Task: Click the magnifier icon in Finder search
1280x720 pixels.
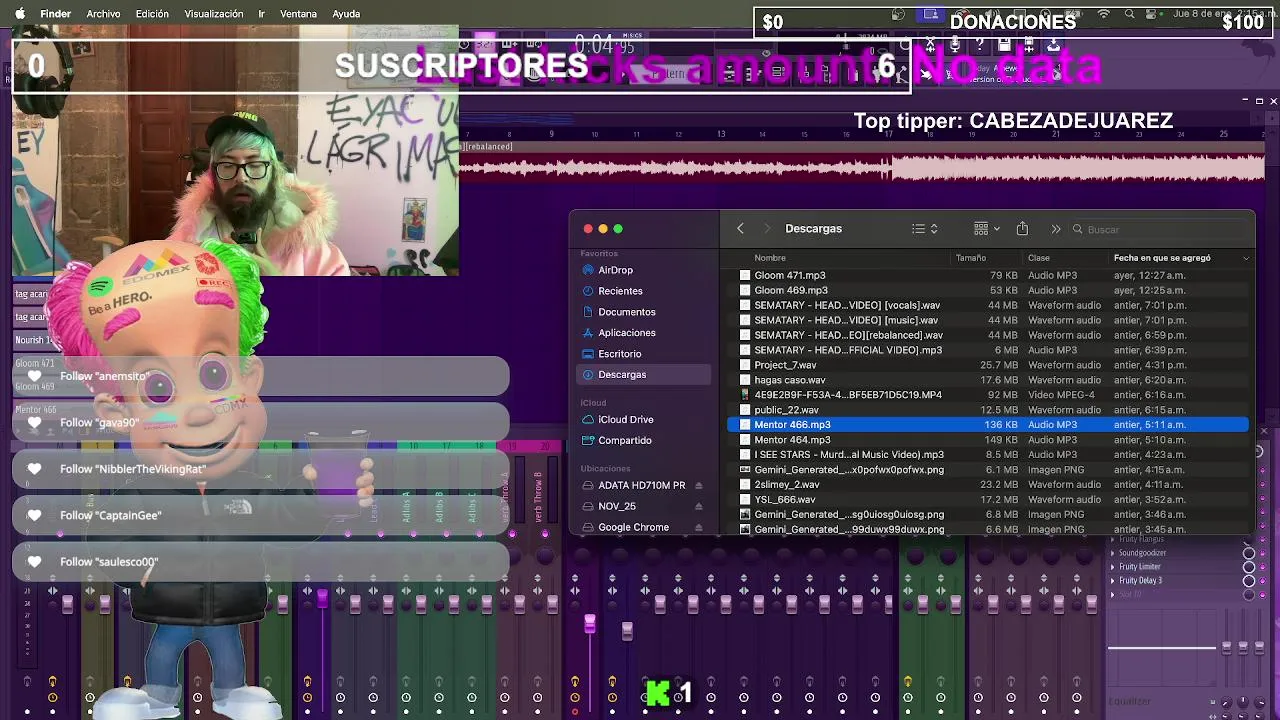Action: 1078,229
